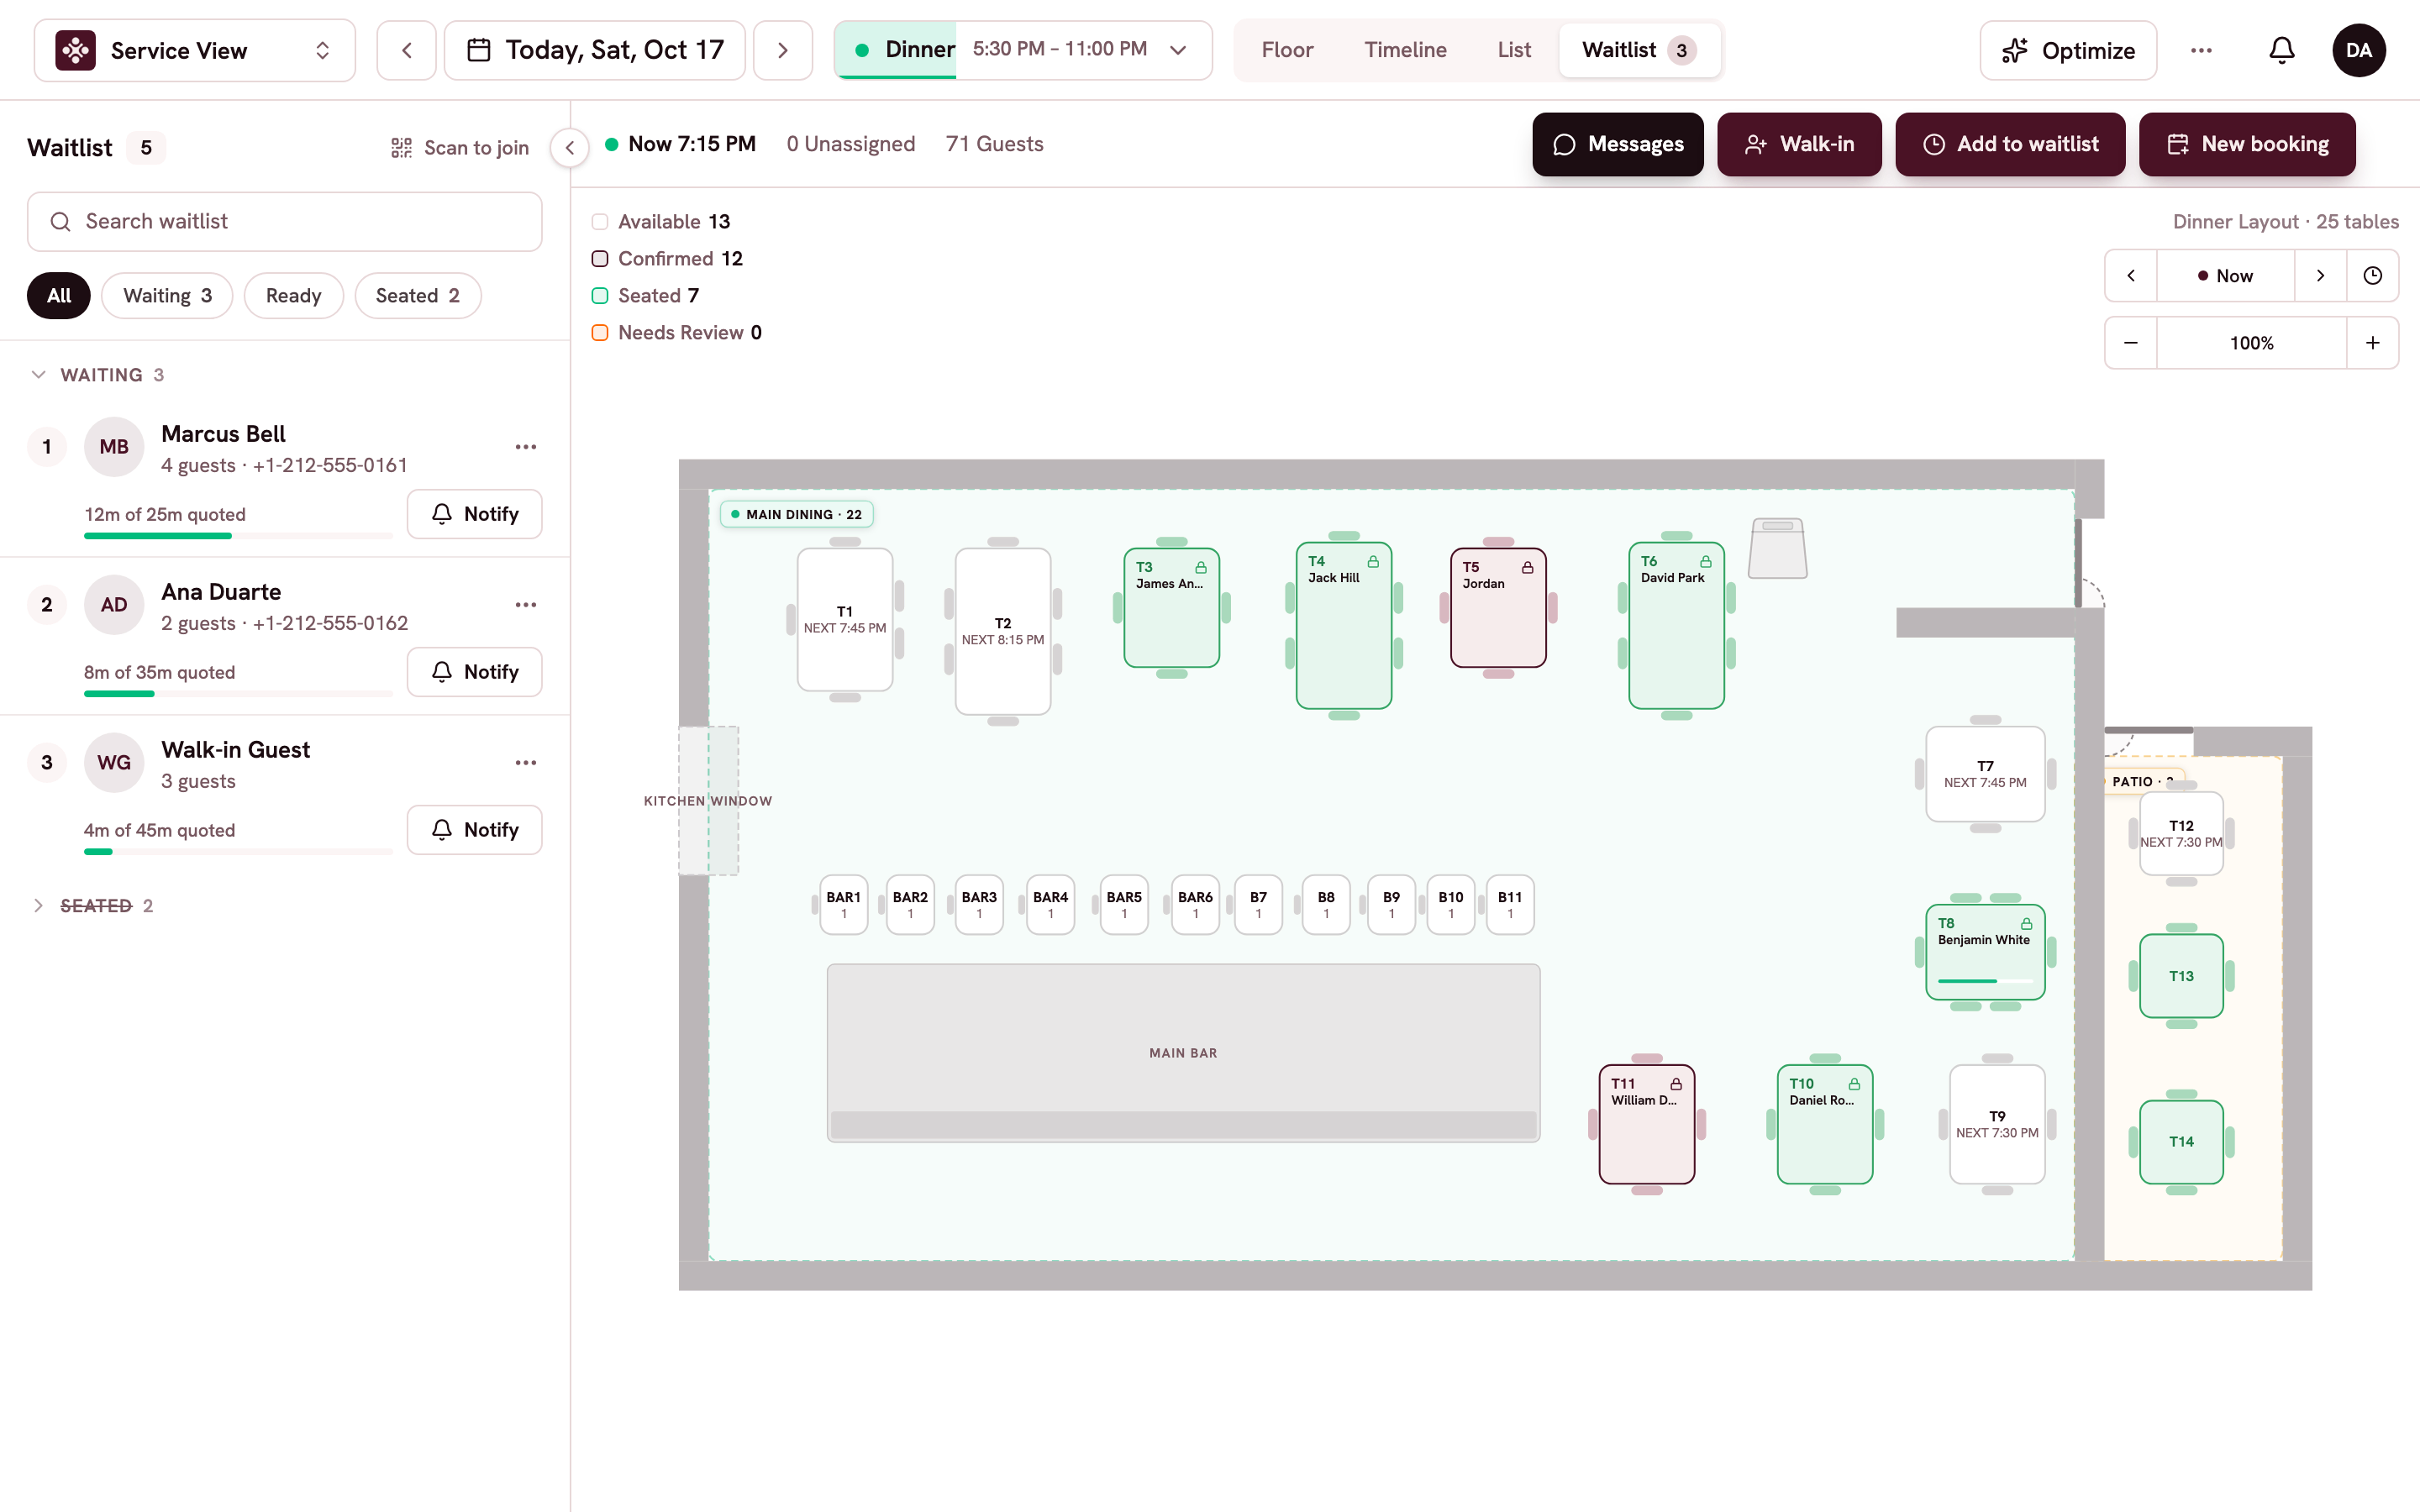Collapse the waitlist side panel

pos(570,148)
